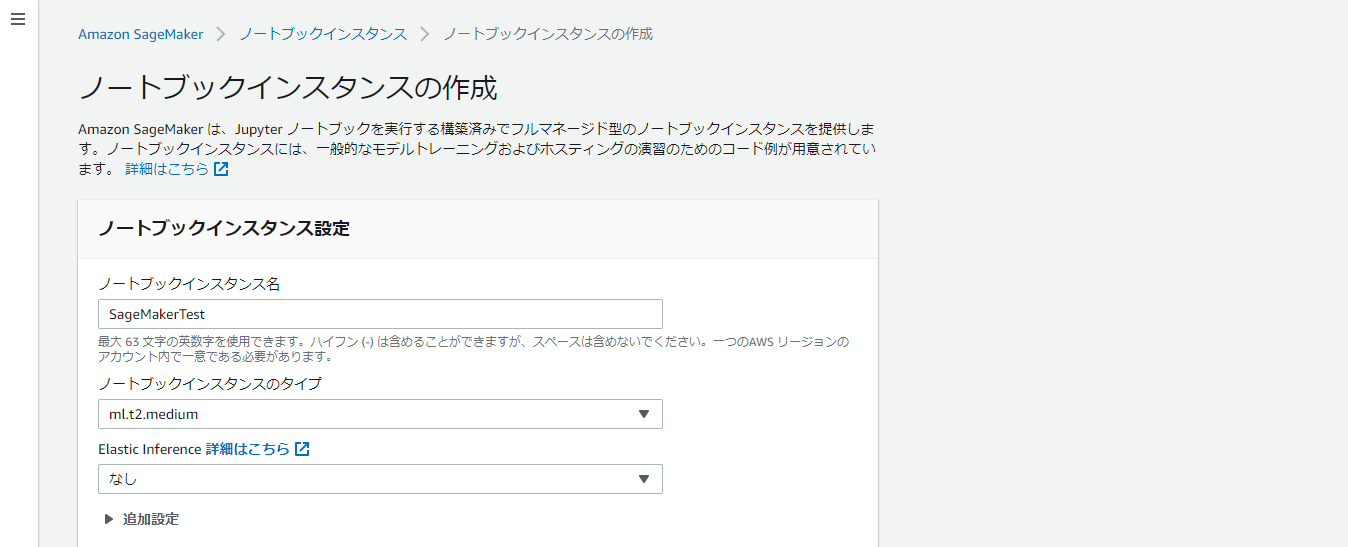Click external link icon after intro 詳細はこちら
This screenshot has height=547, width=1348.
pyautogui.click(x=221, y=169)
